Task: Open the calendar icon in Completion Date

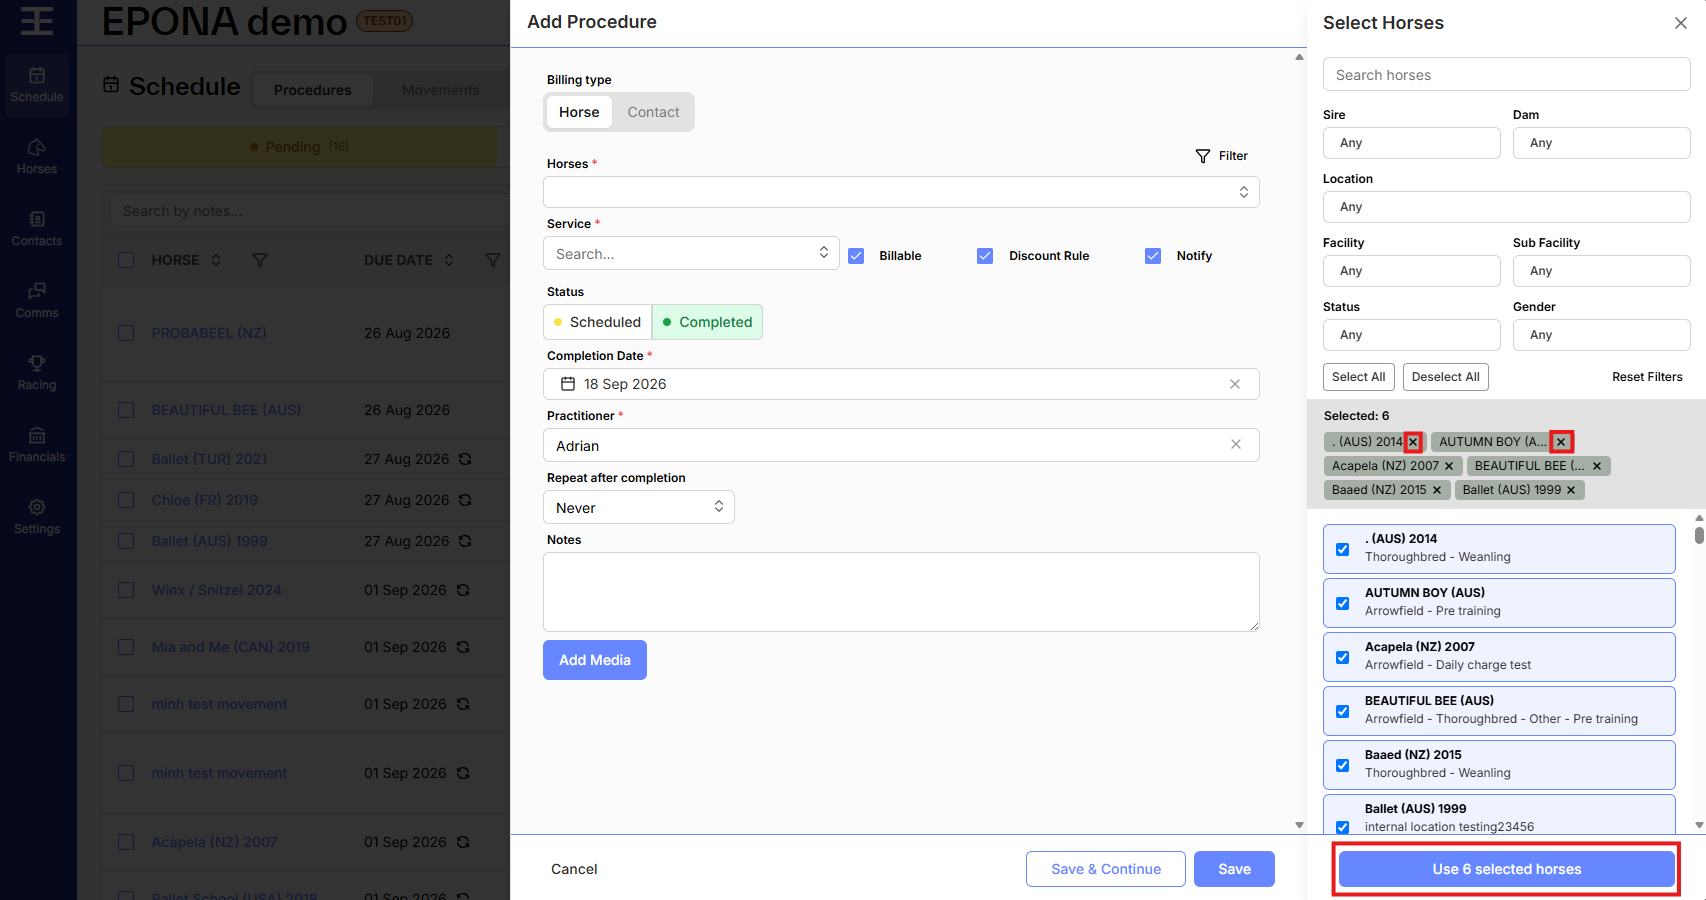Action: 568,384
